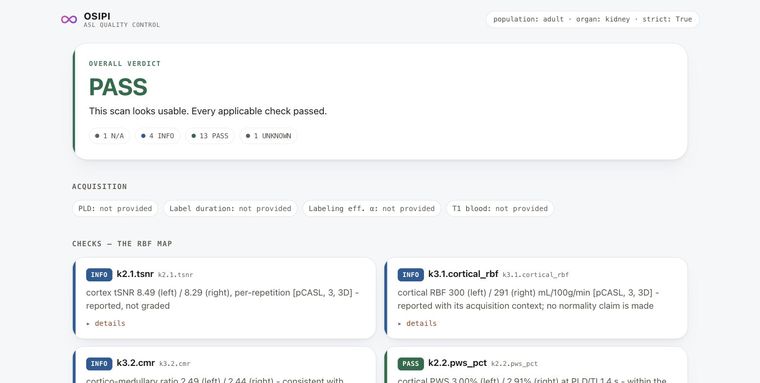This screenshot has height=383, width=760.
Task: Click the INFO badge on k3.1.cortical_rbf card
Action: 411,275
